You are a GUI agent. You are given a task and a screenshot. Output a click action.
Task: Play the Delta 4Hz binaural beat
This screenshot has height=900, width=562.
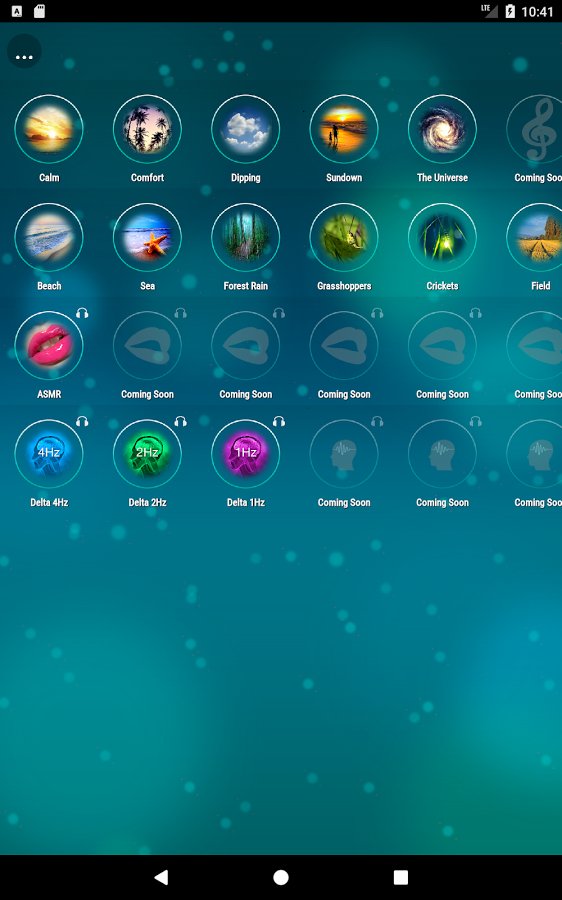point(49,453)
